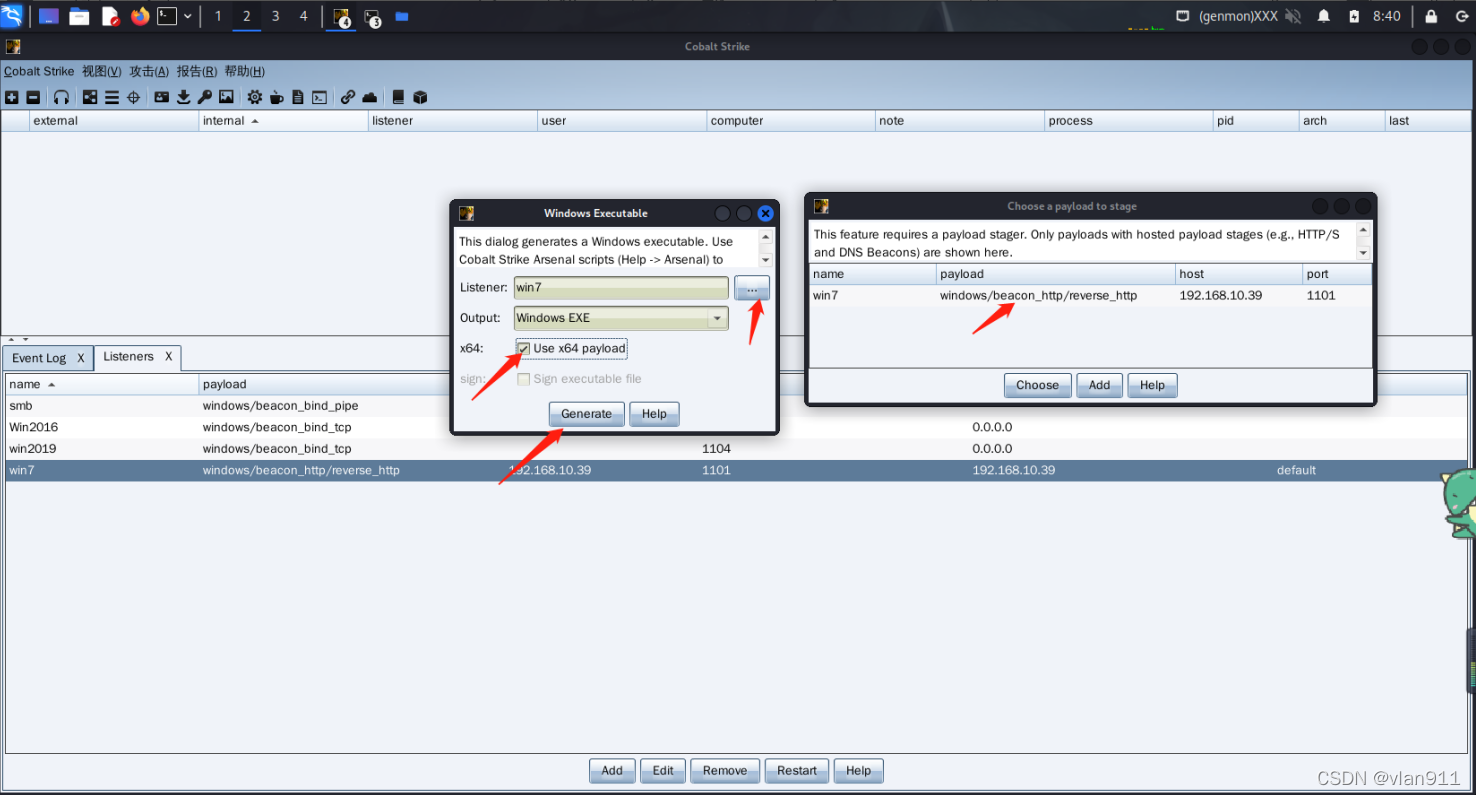The height and width of the screenshot is (795, 1476).
Task: Uncheck Use x64 payload checkbox
Action: coord(523,348)
